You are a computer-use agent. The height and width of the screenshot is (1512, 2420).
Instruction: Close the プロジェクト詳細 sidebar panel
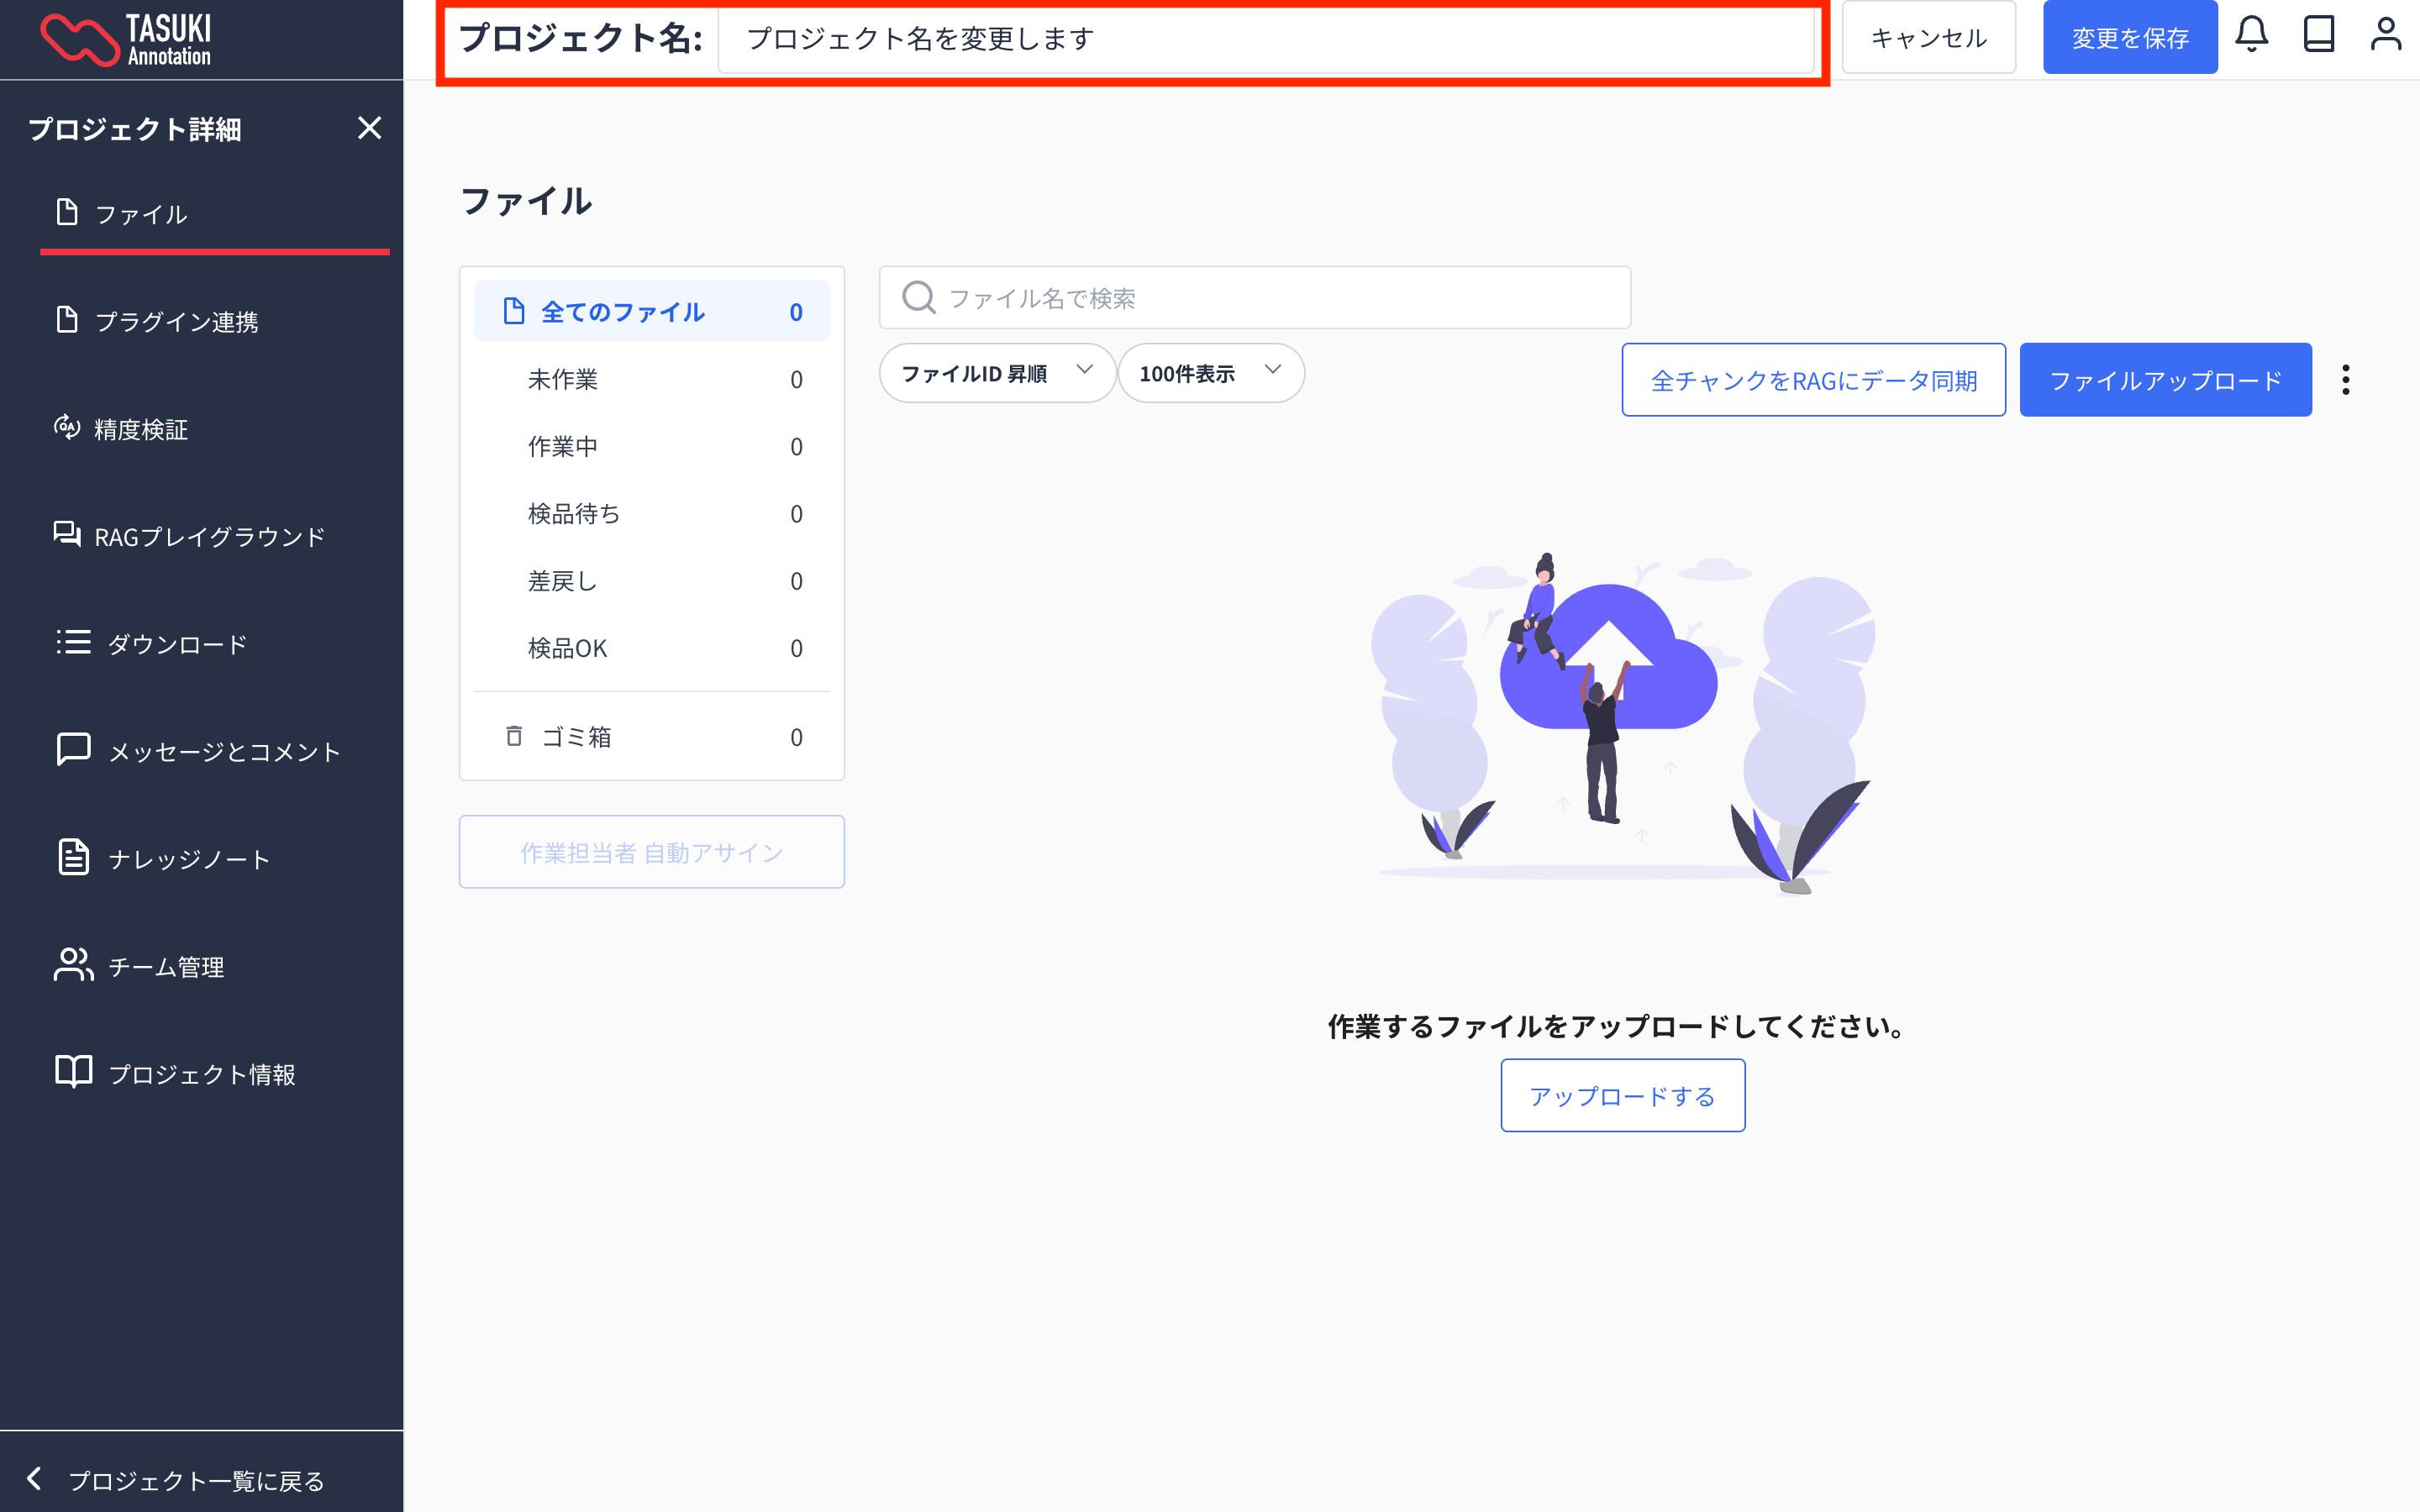[x=369, y=128]
